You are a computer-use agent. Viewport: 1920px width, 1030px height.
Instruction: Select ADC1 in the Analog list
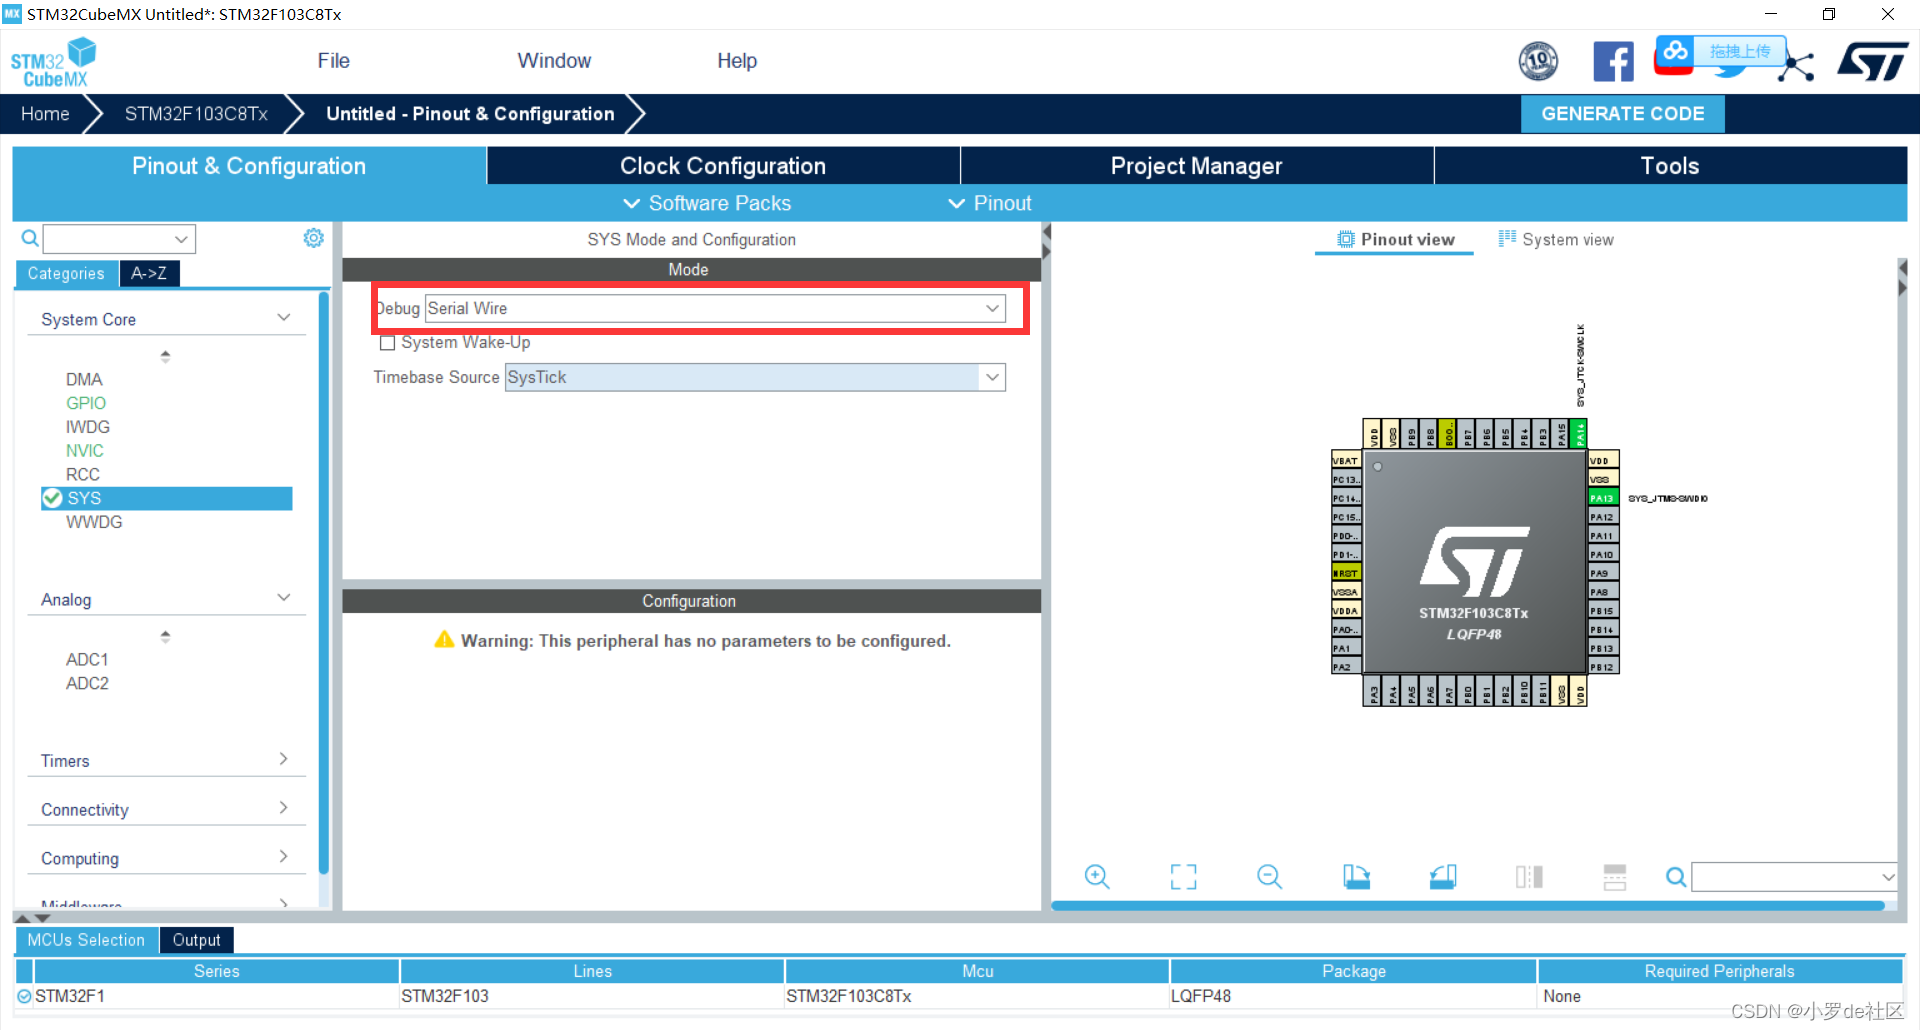87,659
